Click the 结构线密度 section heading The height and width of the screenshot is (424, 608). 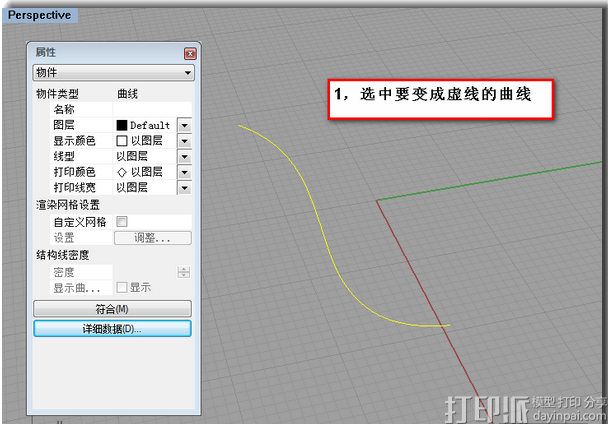62,255
